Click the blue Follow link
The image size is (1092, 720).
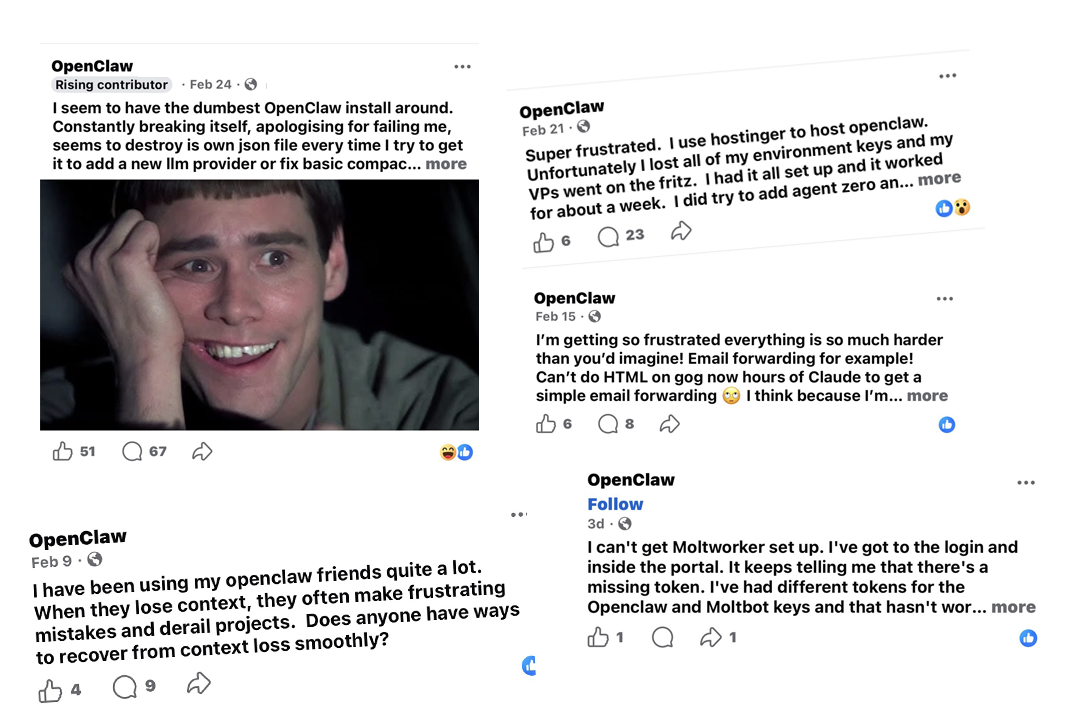[x=615, y=504]
